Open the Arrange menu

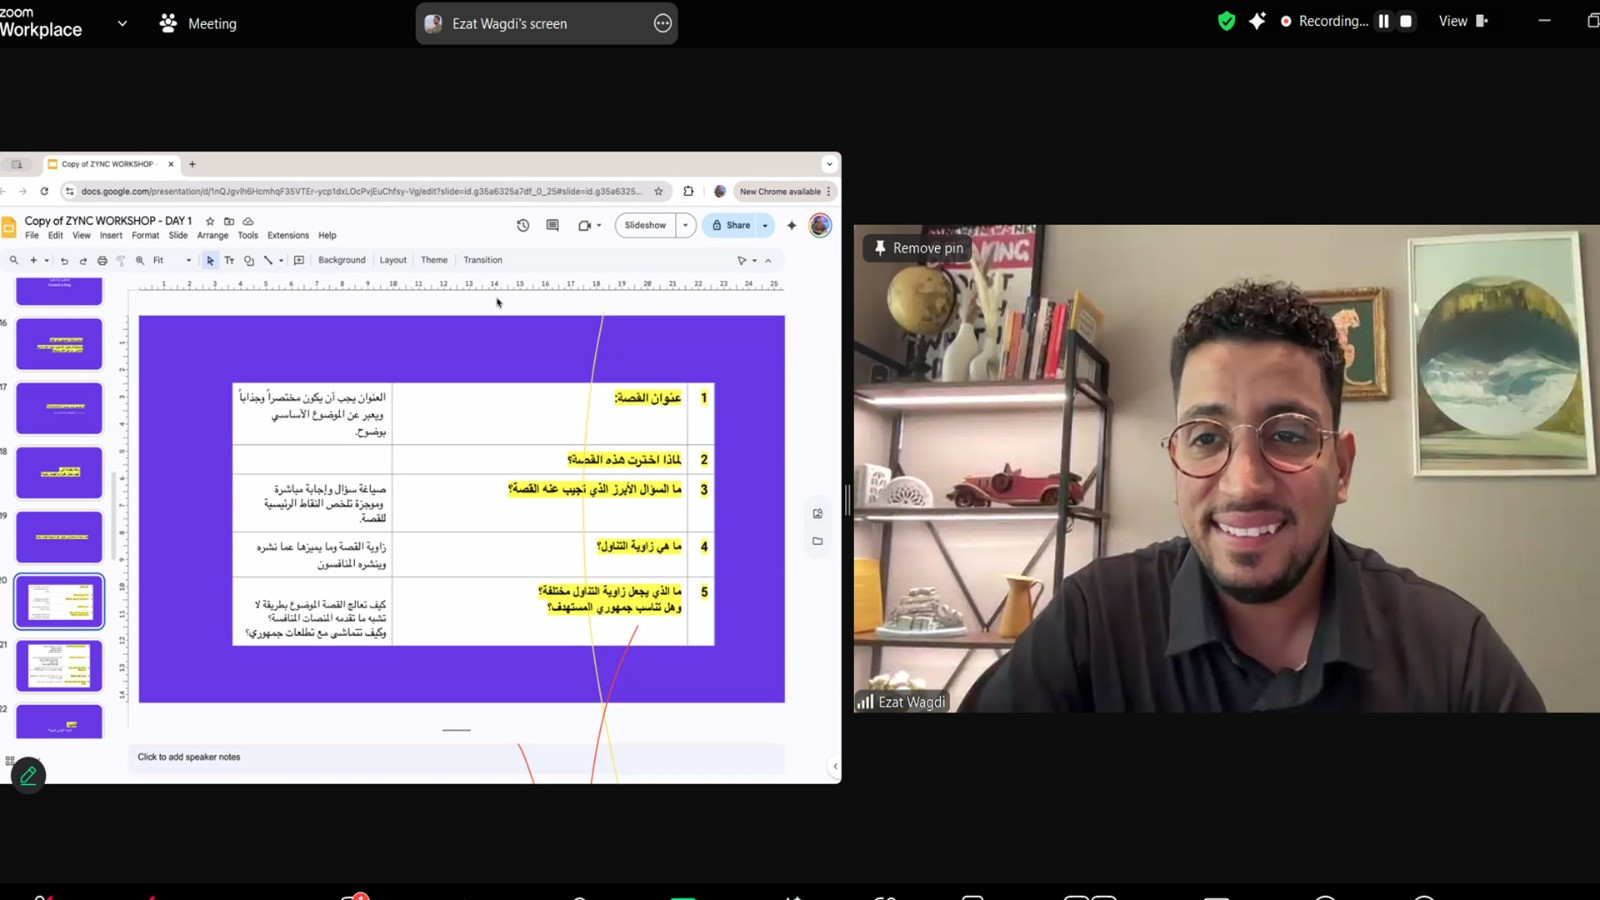[212, 236]
